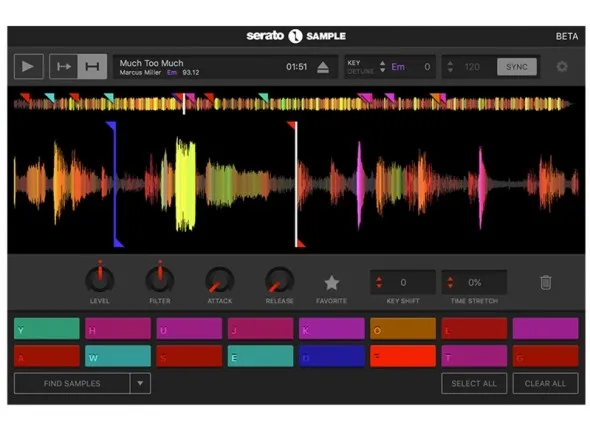Eject the loaded track Much Too Much
Viewport: 590px width, 434px height.
(323, 67)
